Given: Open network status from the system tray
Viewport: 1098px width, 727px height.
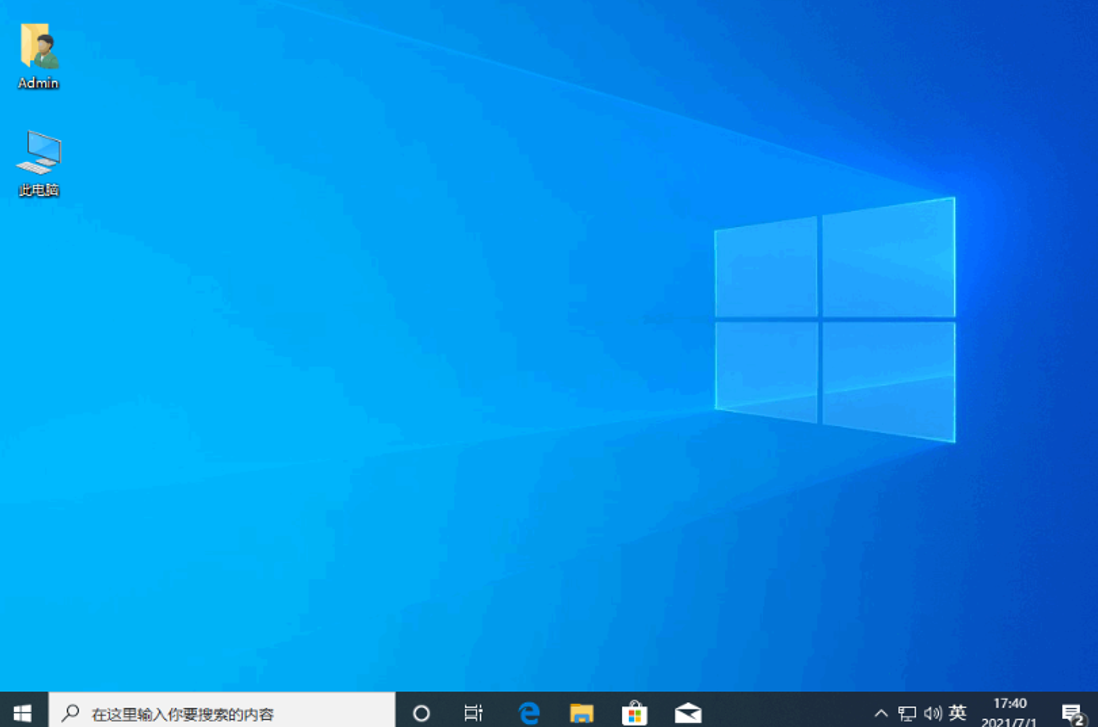Looking at the screenshot, I should [907, 713].
